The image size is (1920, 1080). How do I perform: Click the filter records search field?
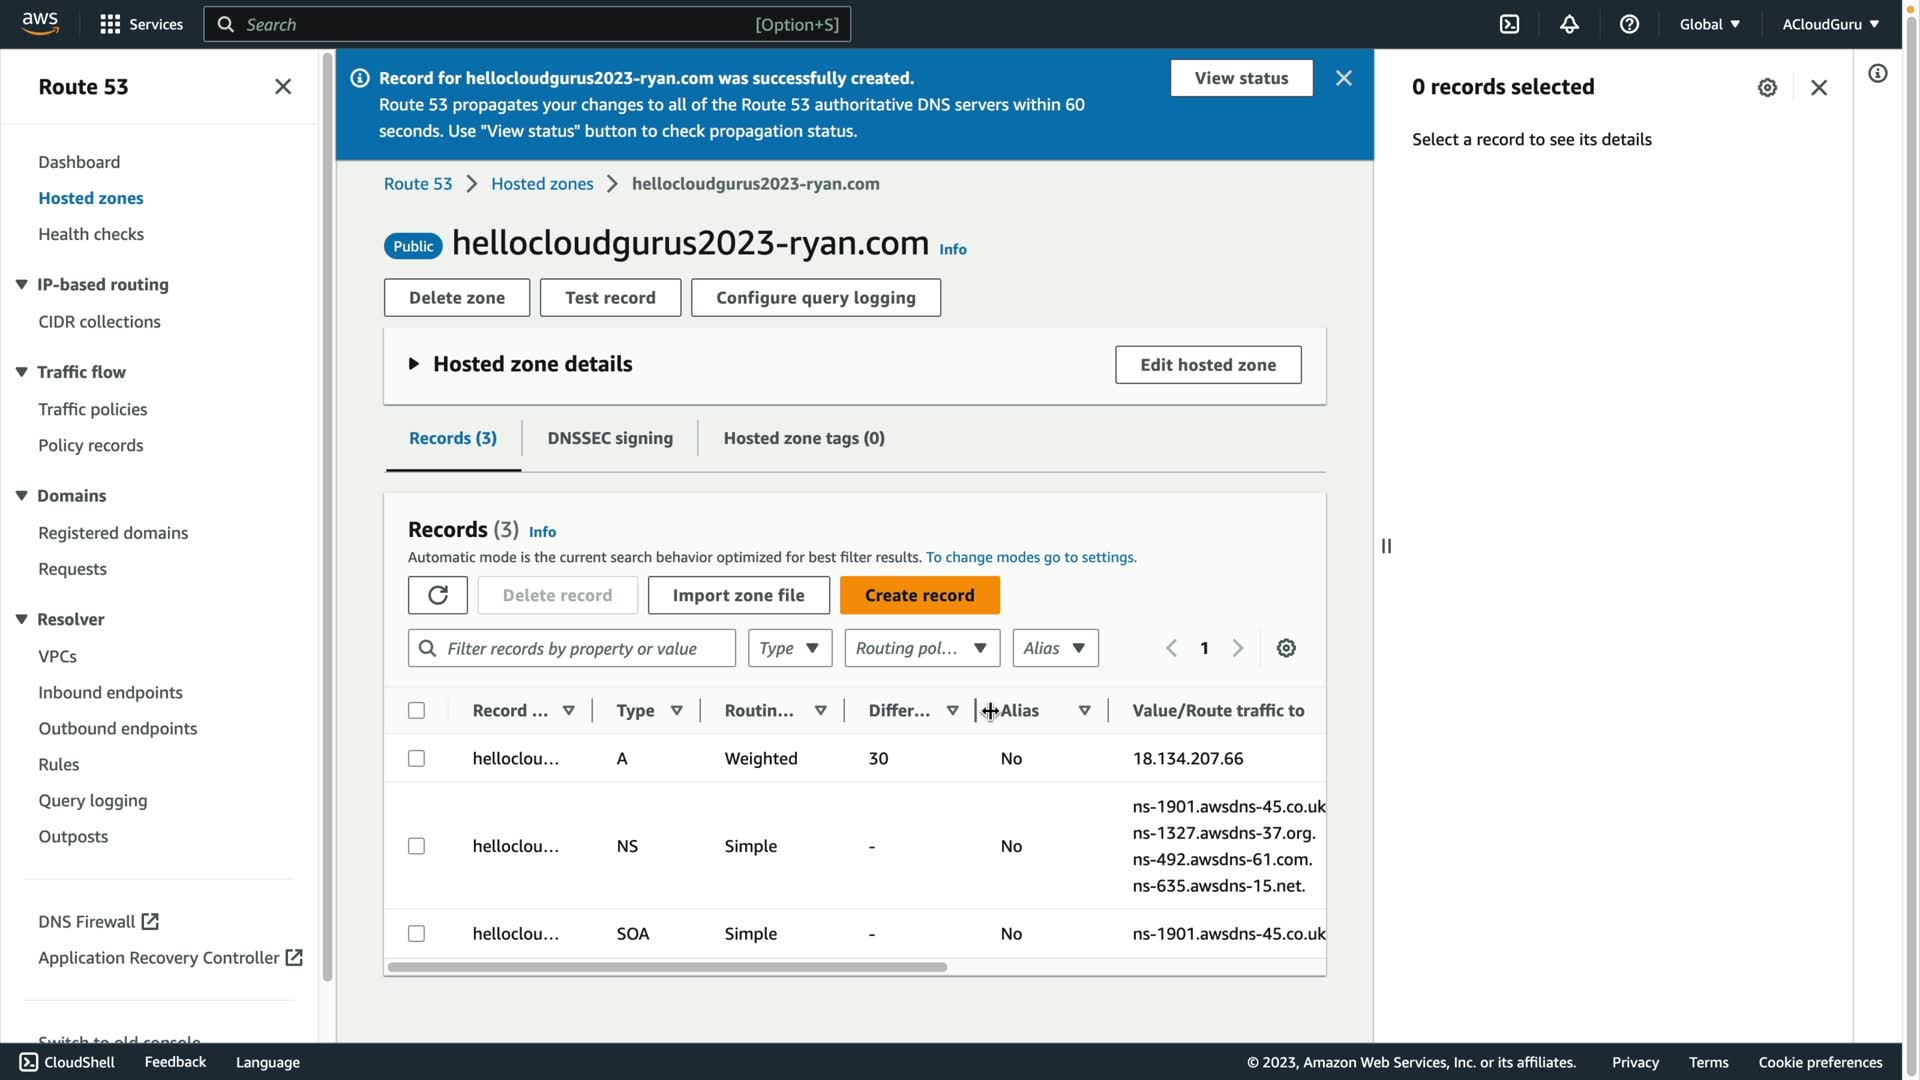585,648
